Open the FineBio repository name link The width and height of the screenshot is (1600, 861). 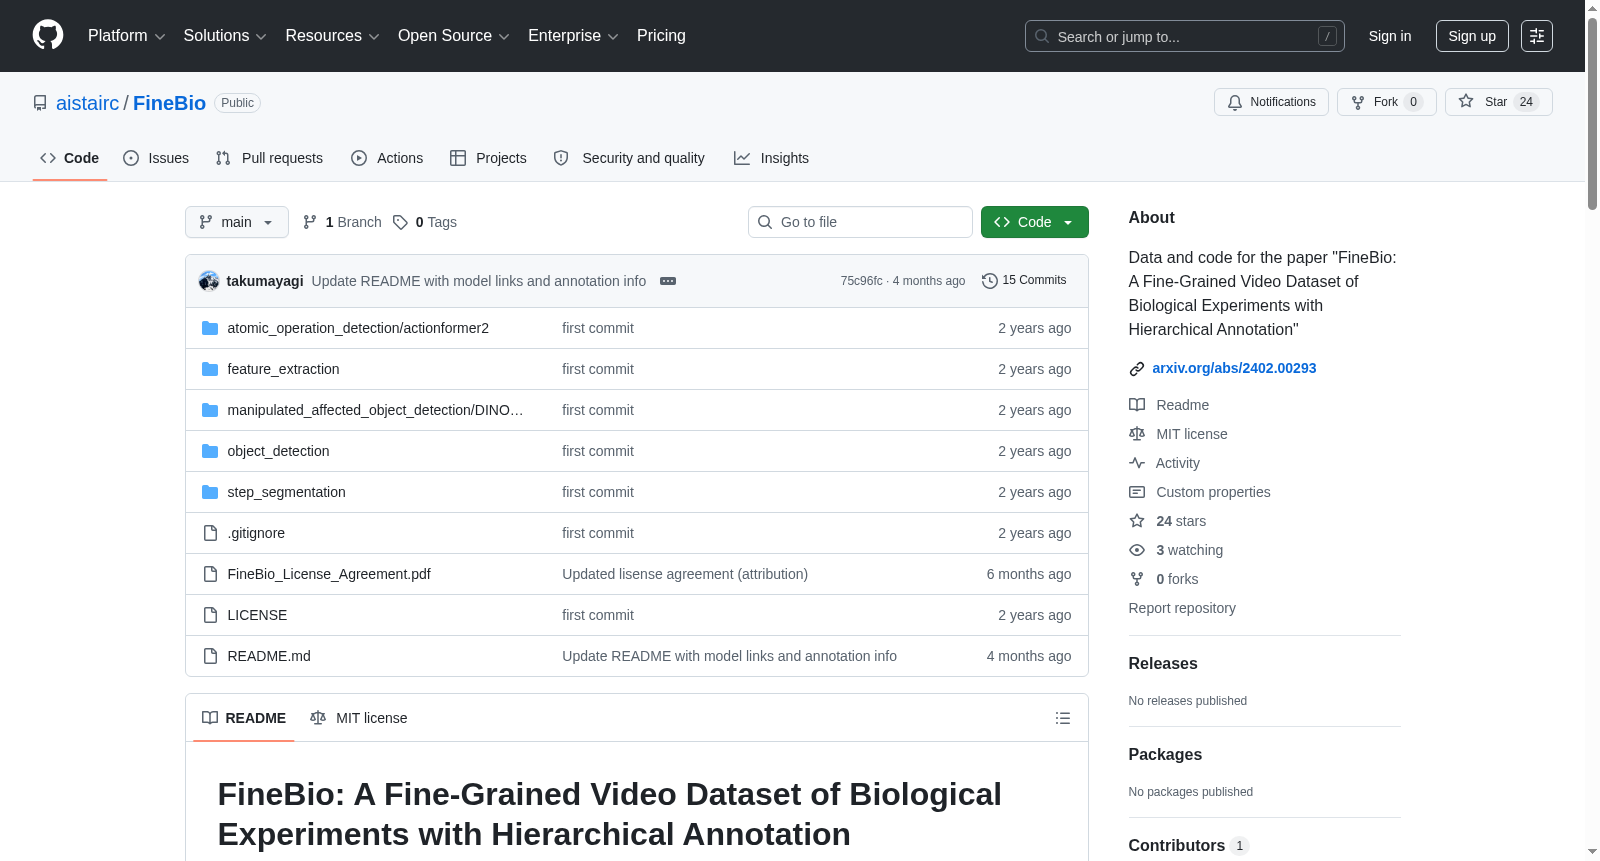(x=169, y=103)
